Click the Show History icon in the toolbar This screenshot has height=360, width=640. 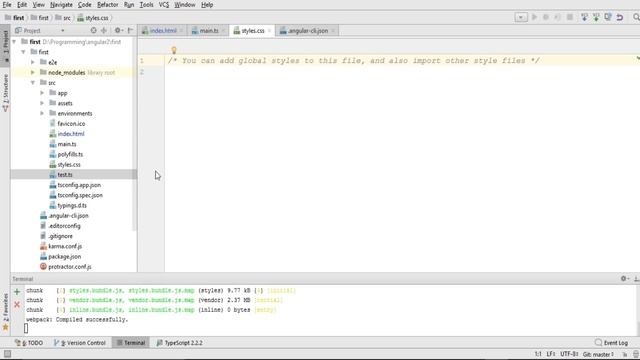point(608,17)
